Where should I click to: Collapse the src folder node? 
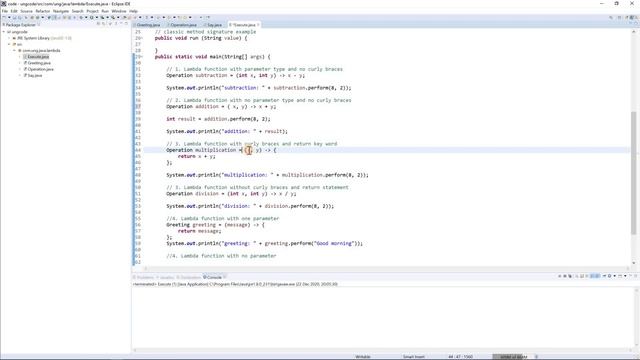(9, 44)
